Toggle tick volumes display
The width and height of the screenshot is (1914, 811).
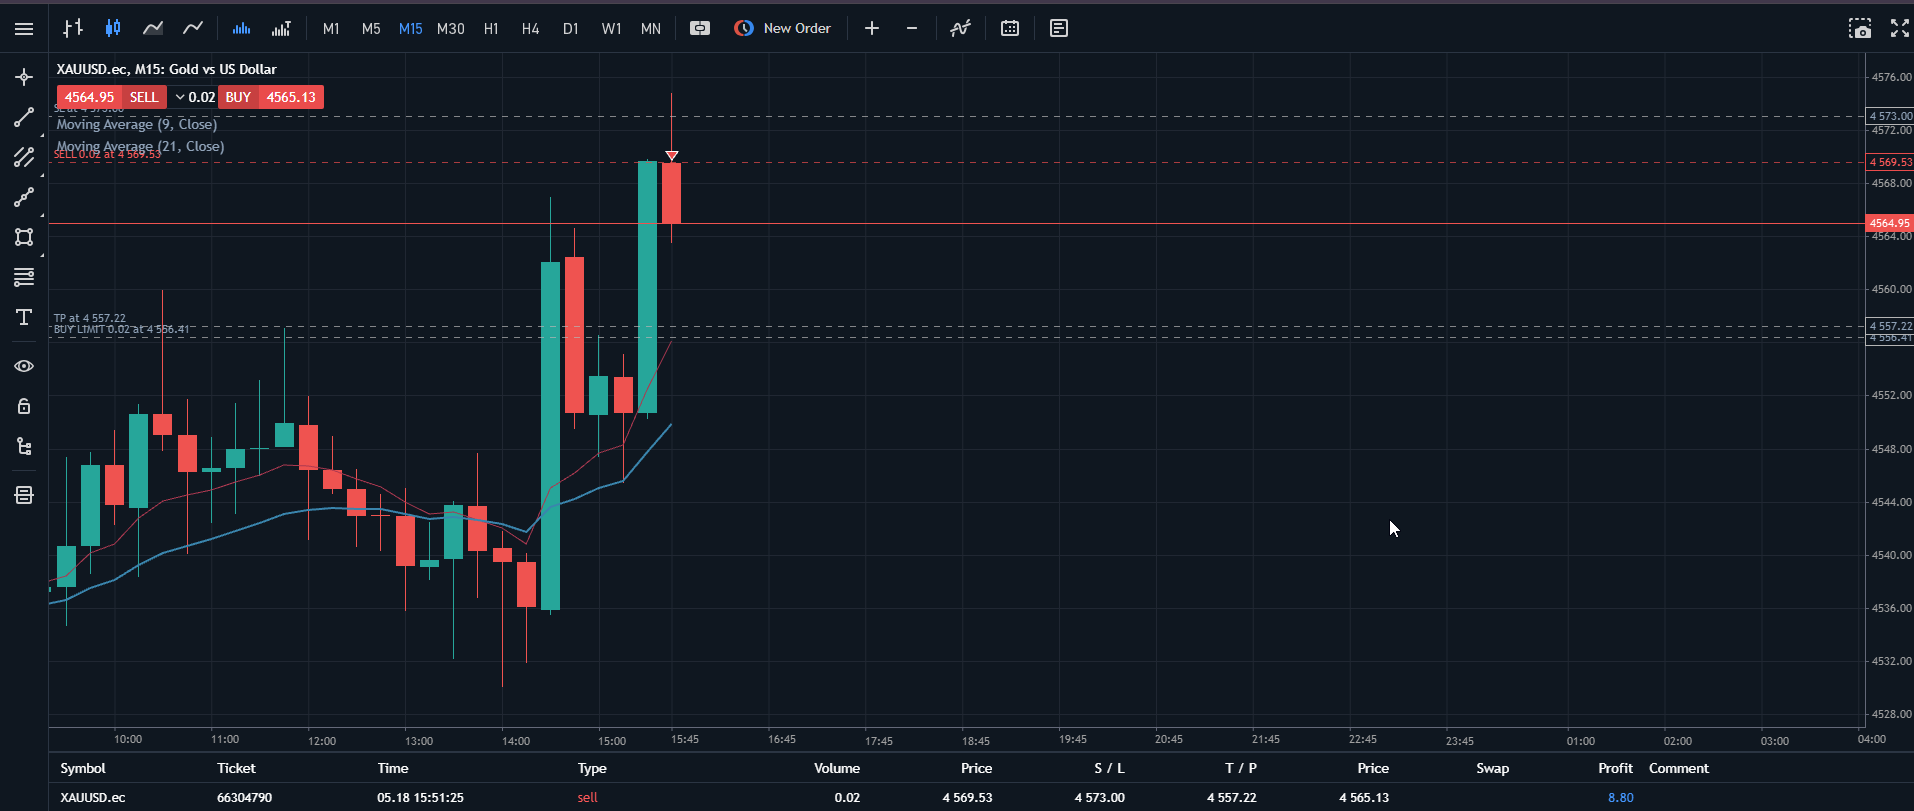(241, 29)
